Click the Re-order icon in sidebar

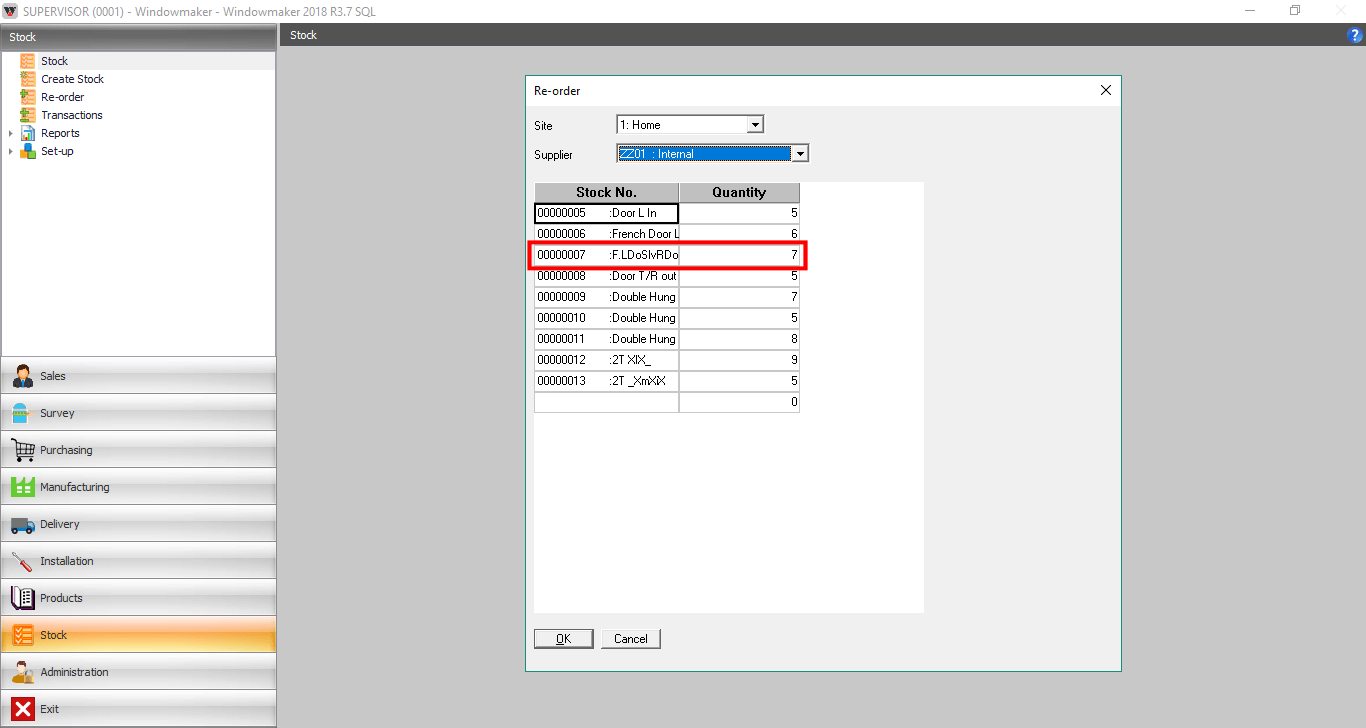tap(27, 97)
